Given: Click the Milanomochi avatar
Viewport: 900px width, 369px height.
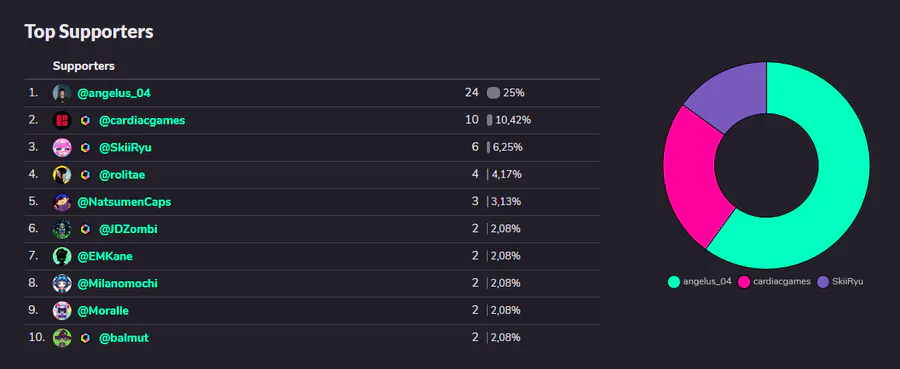Looking at the screenshot, I should 62,283.
